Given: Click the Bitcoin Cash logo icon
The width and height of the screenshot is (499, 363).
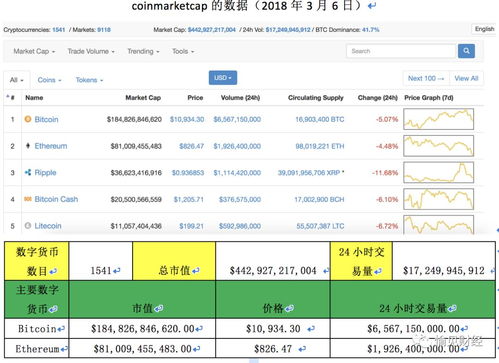Looking at the screenshot, I should (x=28, y=199).
